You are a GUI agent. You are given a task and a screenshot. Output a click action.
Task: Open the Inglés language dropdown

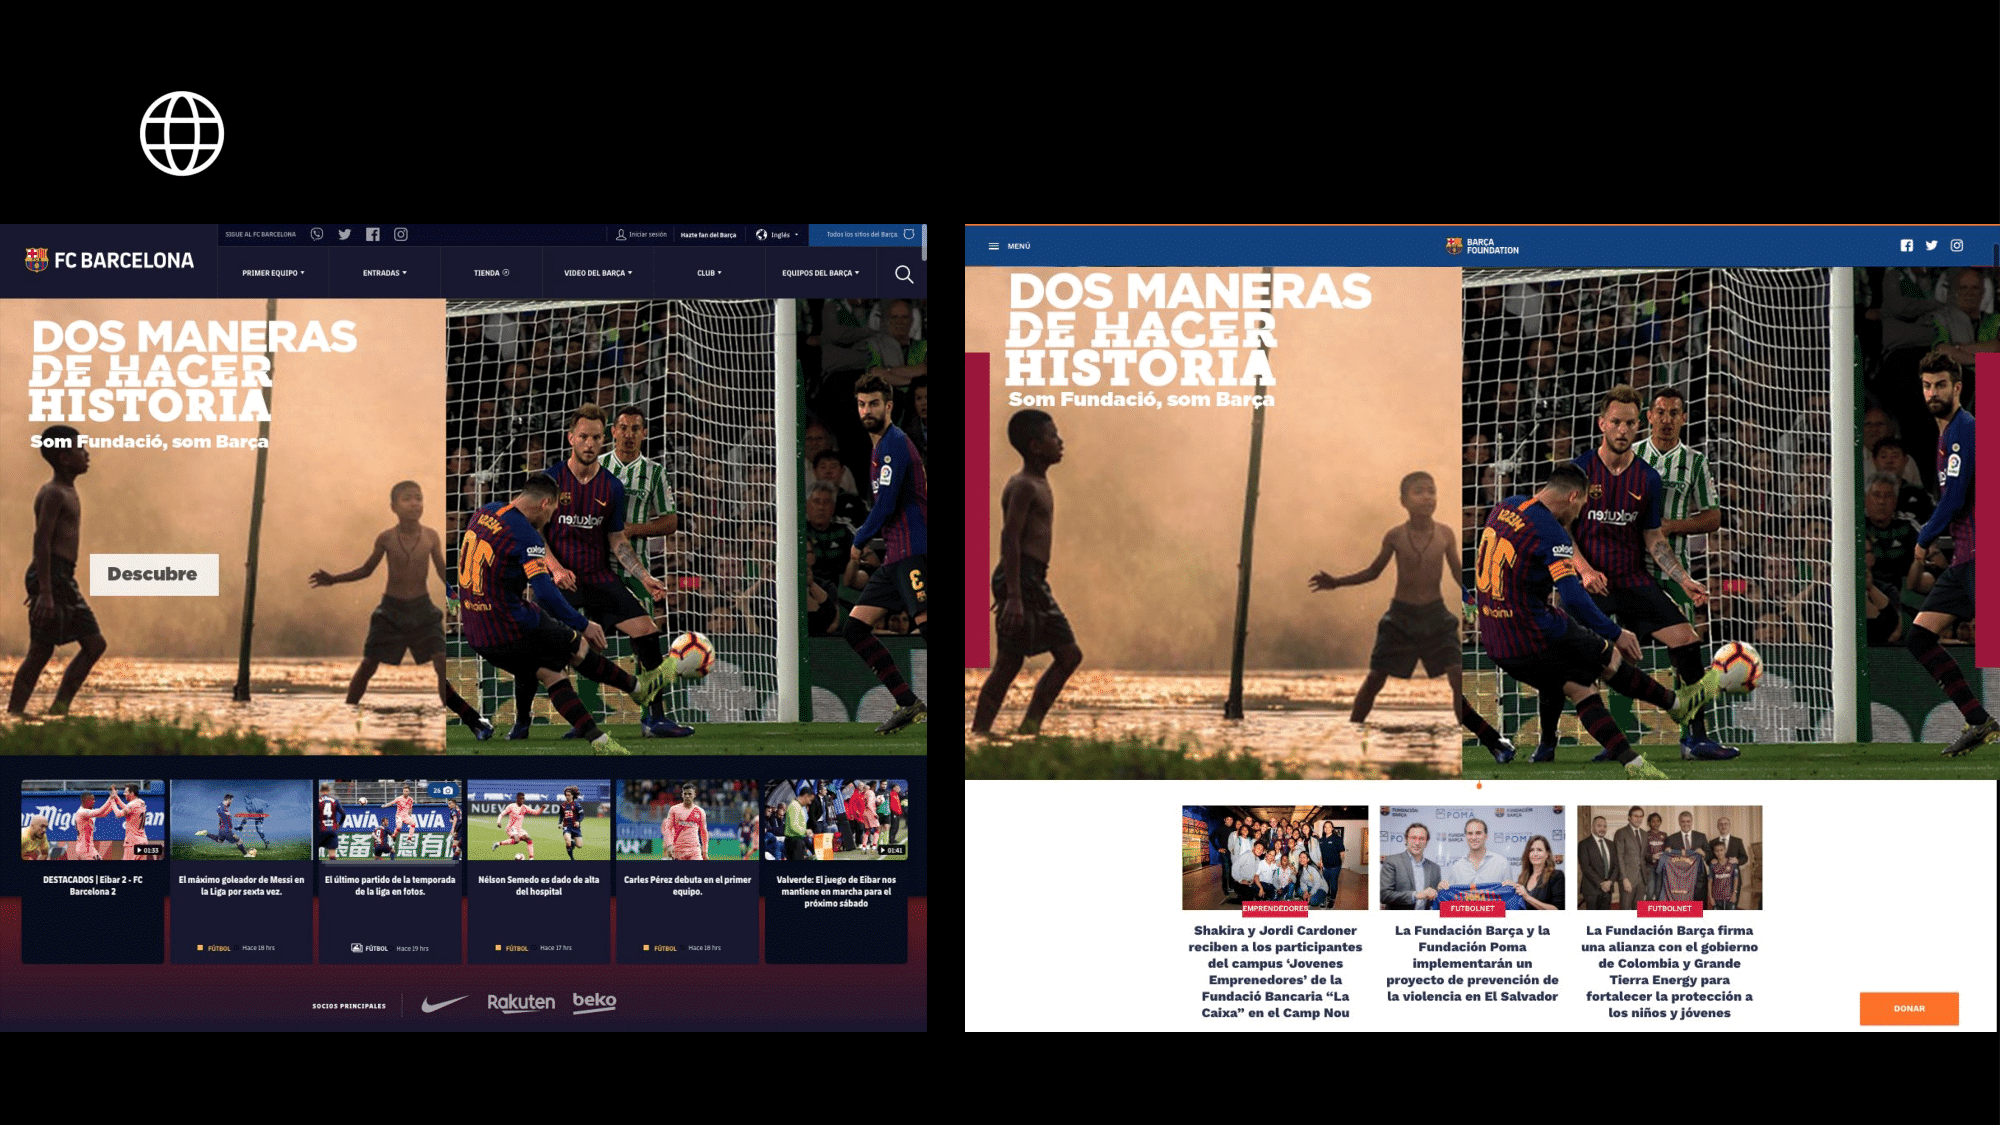(x=779, y=235)
